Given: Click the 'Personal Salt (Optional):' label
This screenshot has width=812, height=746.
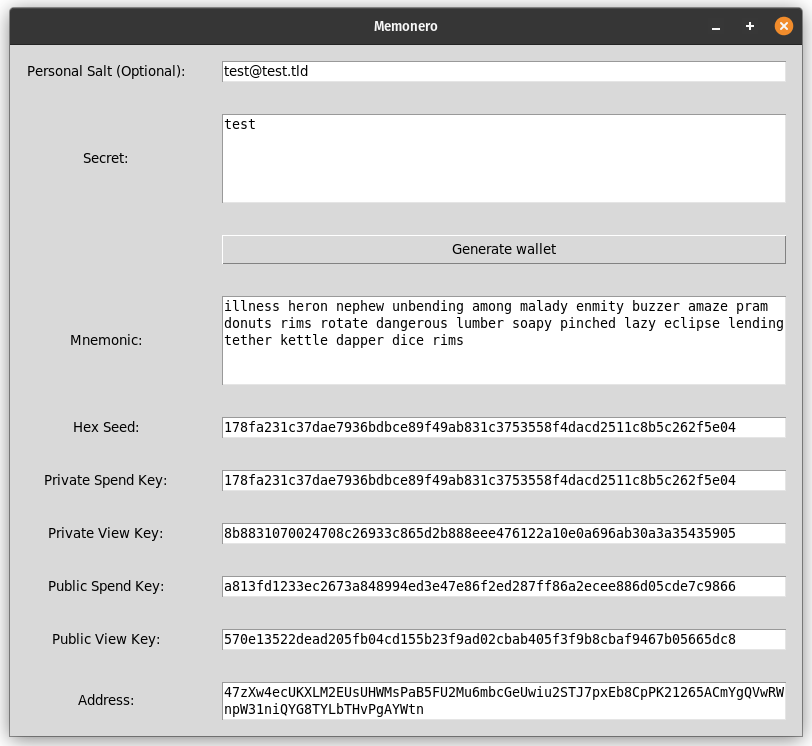Looking at the screenshot, I should [106, 71].
